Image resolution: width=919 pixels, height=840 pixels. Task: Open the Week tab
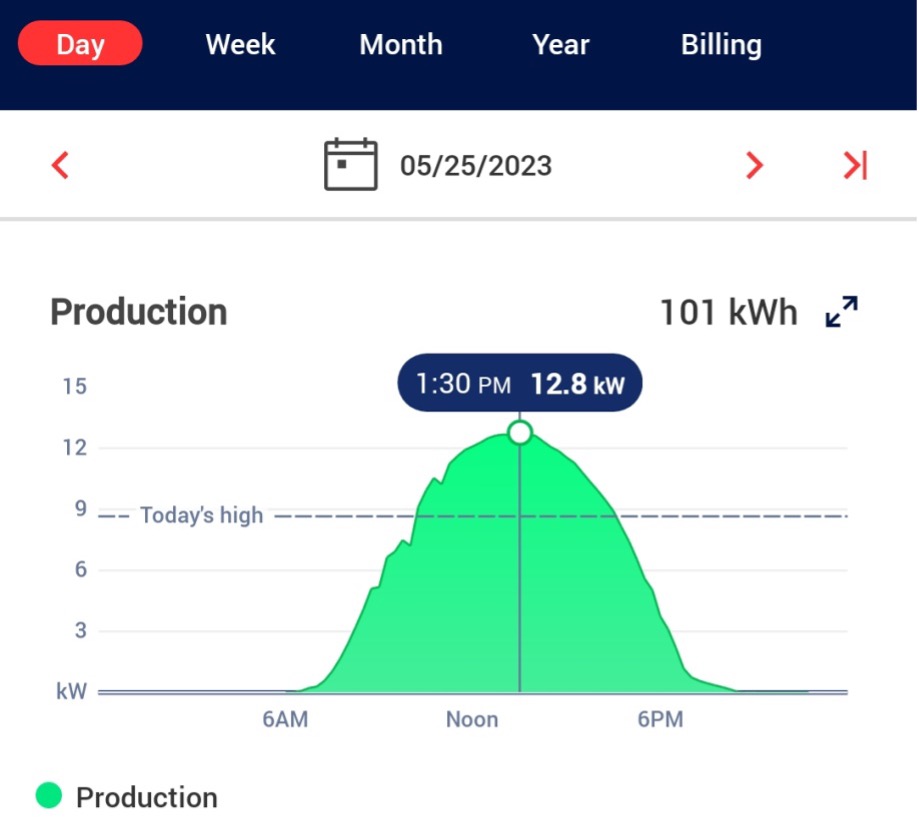pos(240,45)
